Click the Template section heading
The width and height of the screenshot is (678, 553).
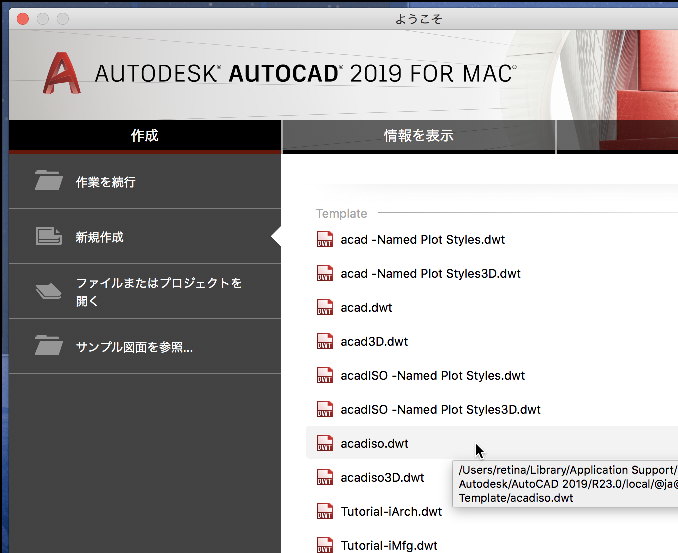pyautogui.click(x=341, y=214)
